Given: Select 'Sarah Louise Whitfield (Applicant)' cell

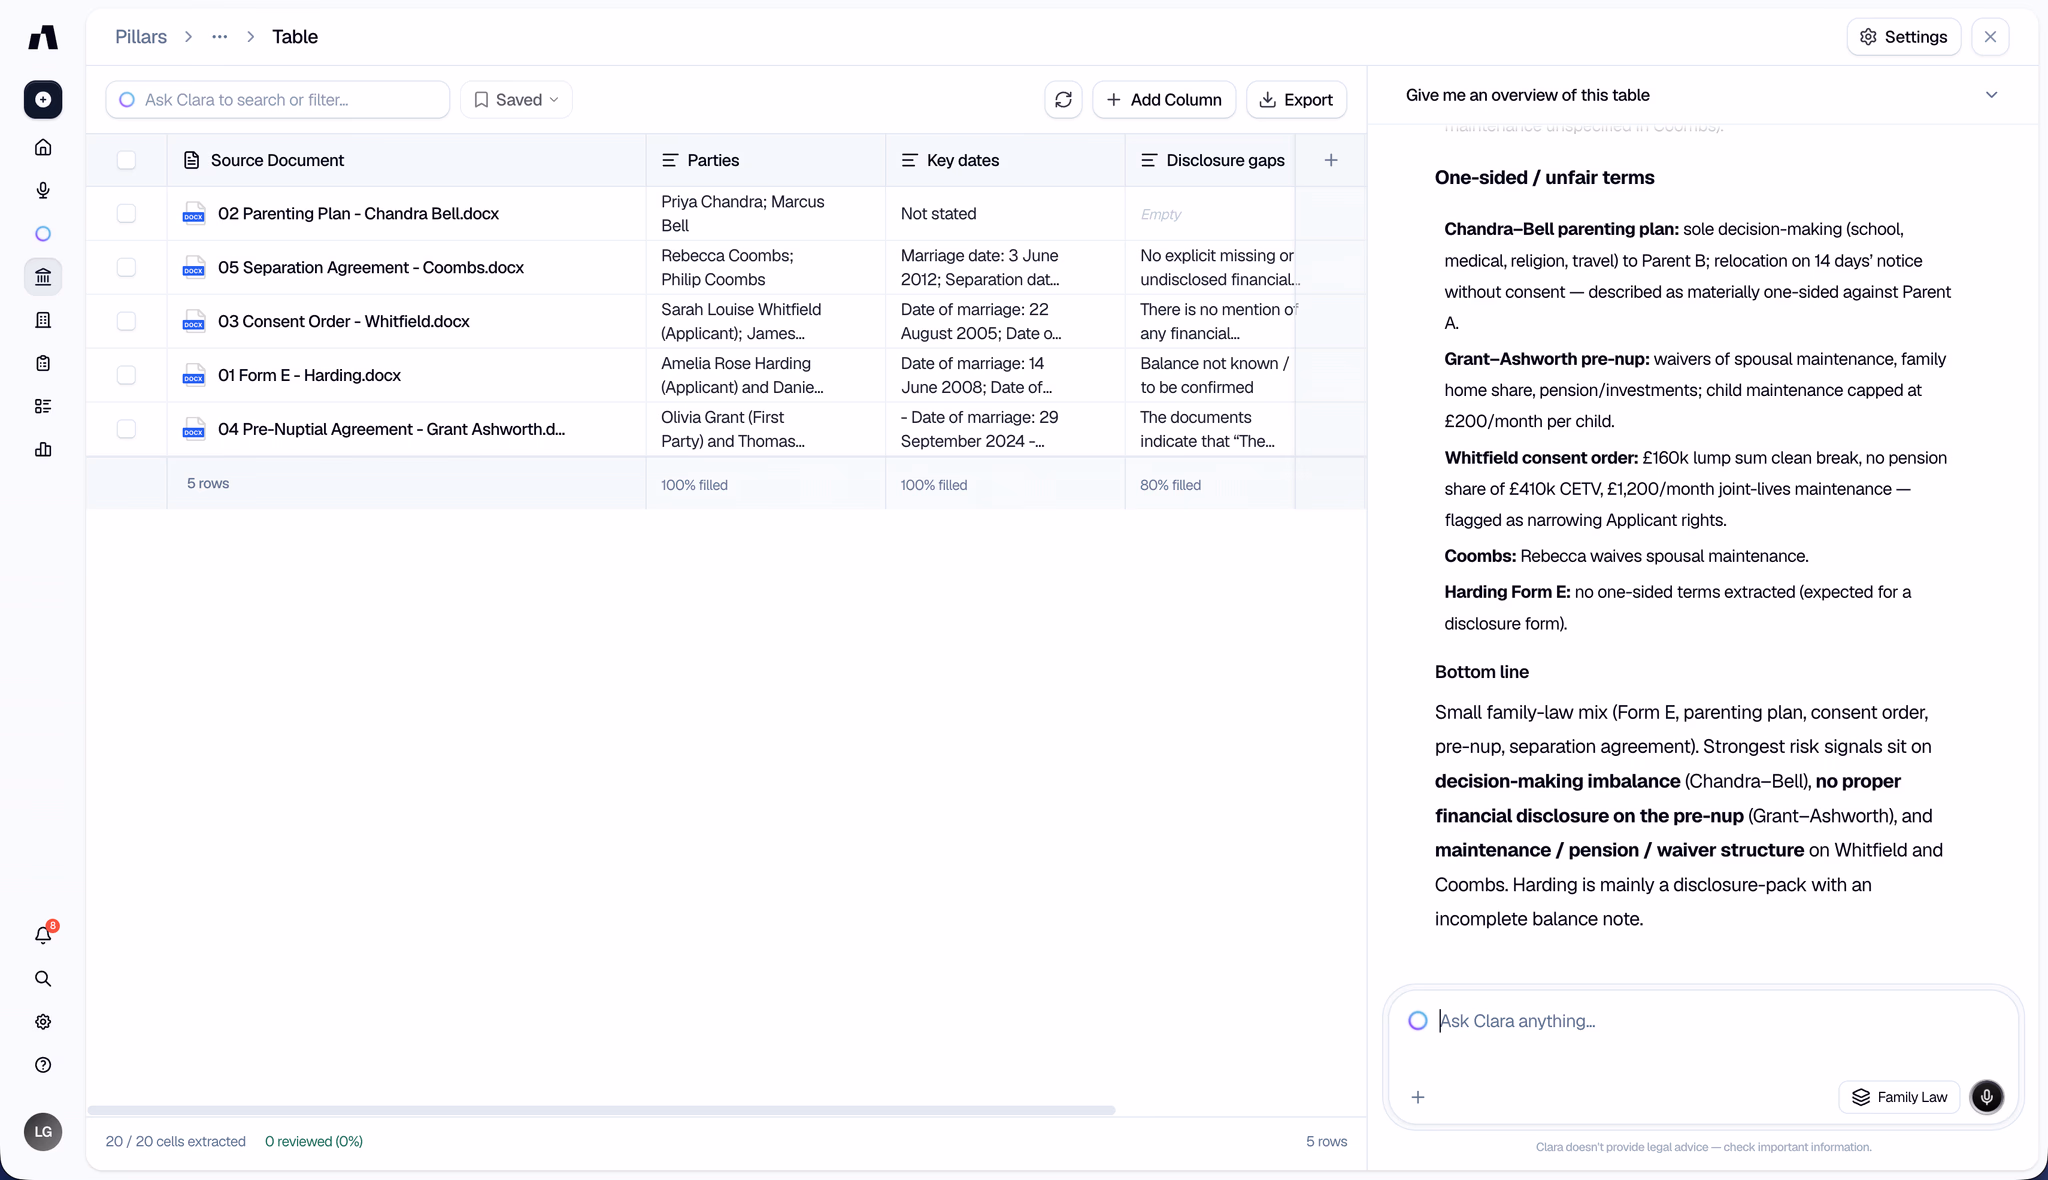Looking at the screenshot, I should (765, 321).
